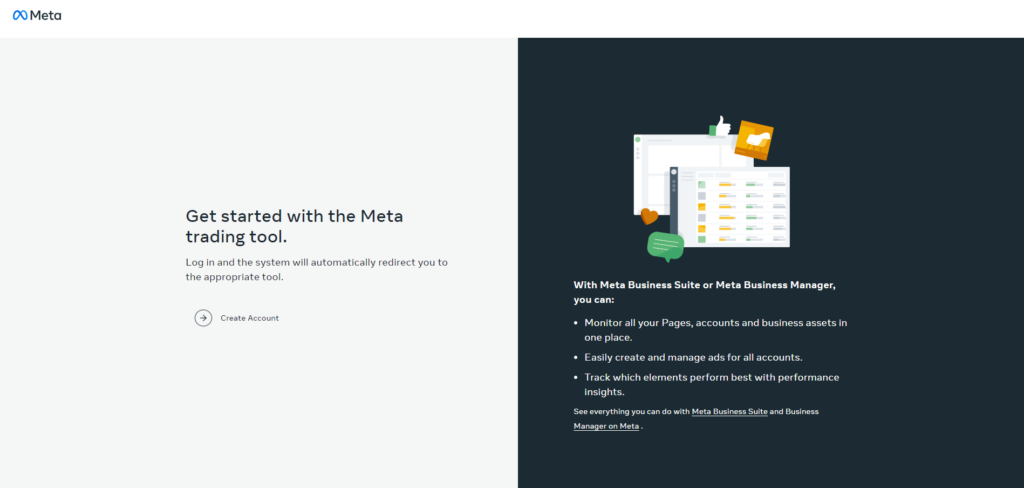Screen dimensions: 1024x488
Task: Click the Meta logo in the header
Action: point(37,15)
